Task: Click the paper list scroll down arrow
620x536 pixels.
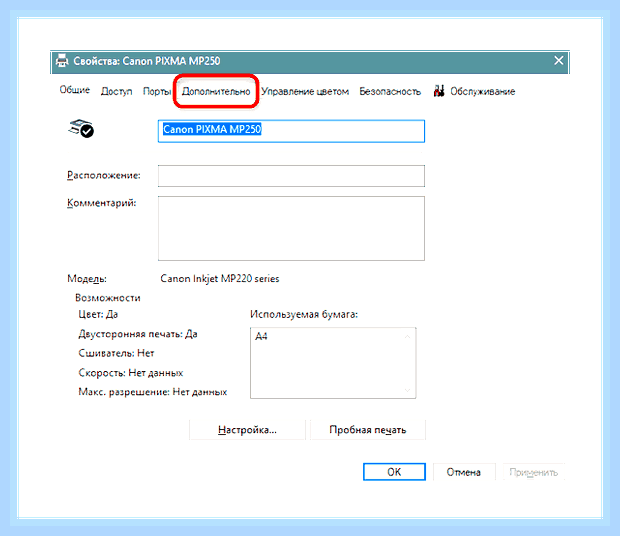Action: click(x=407, y=391)
